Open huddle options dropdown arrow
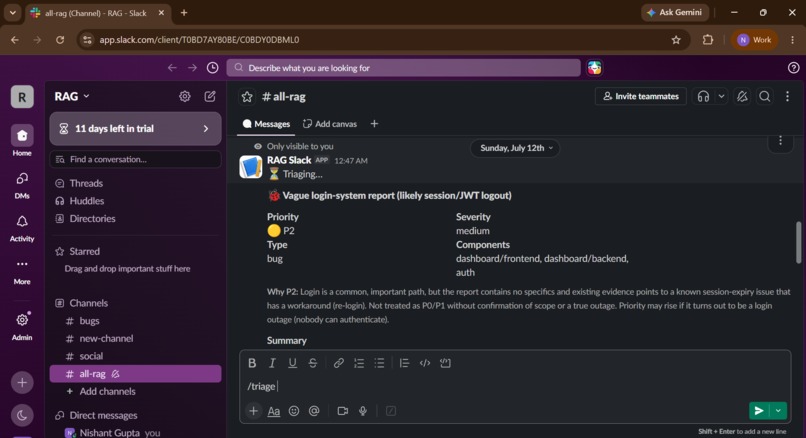Screen dimensions: 806x438 click(x=721, y=96)
